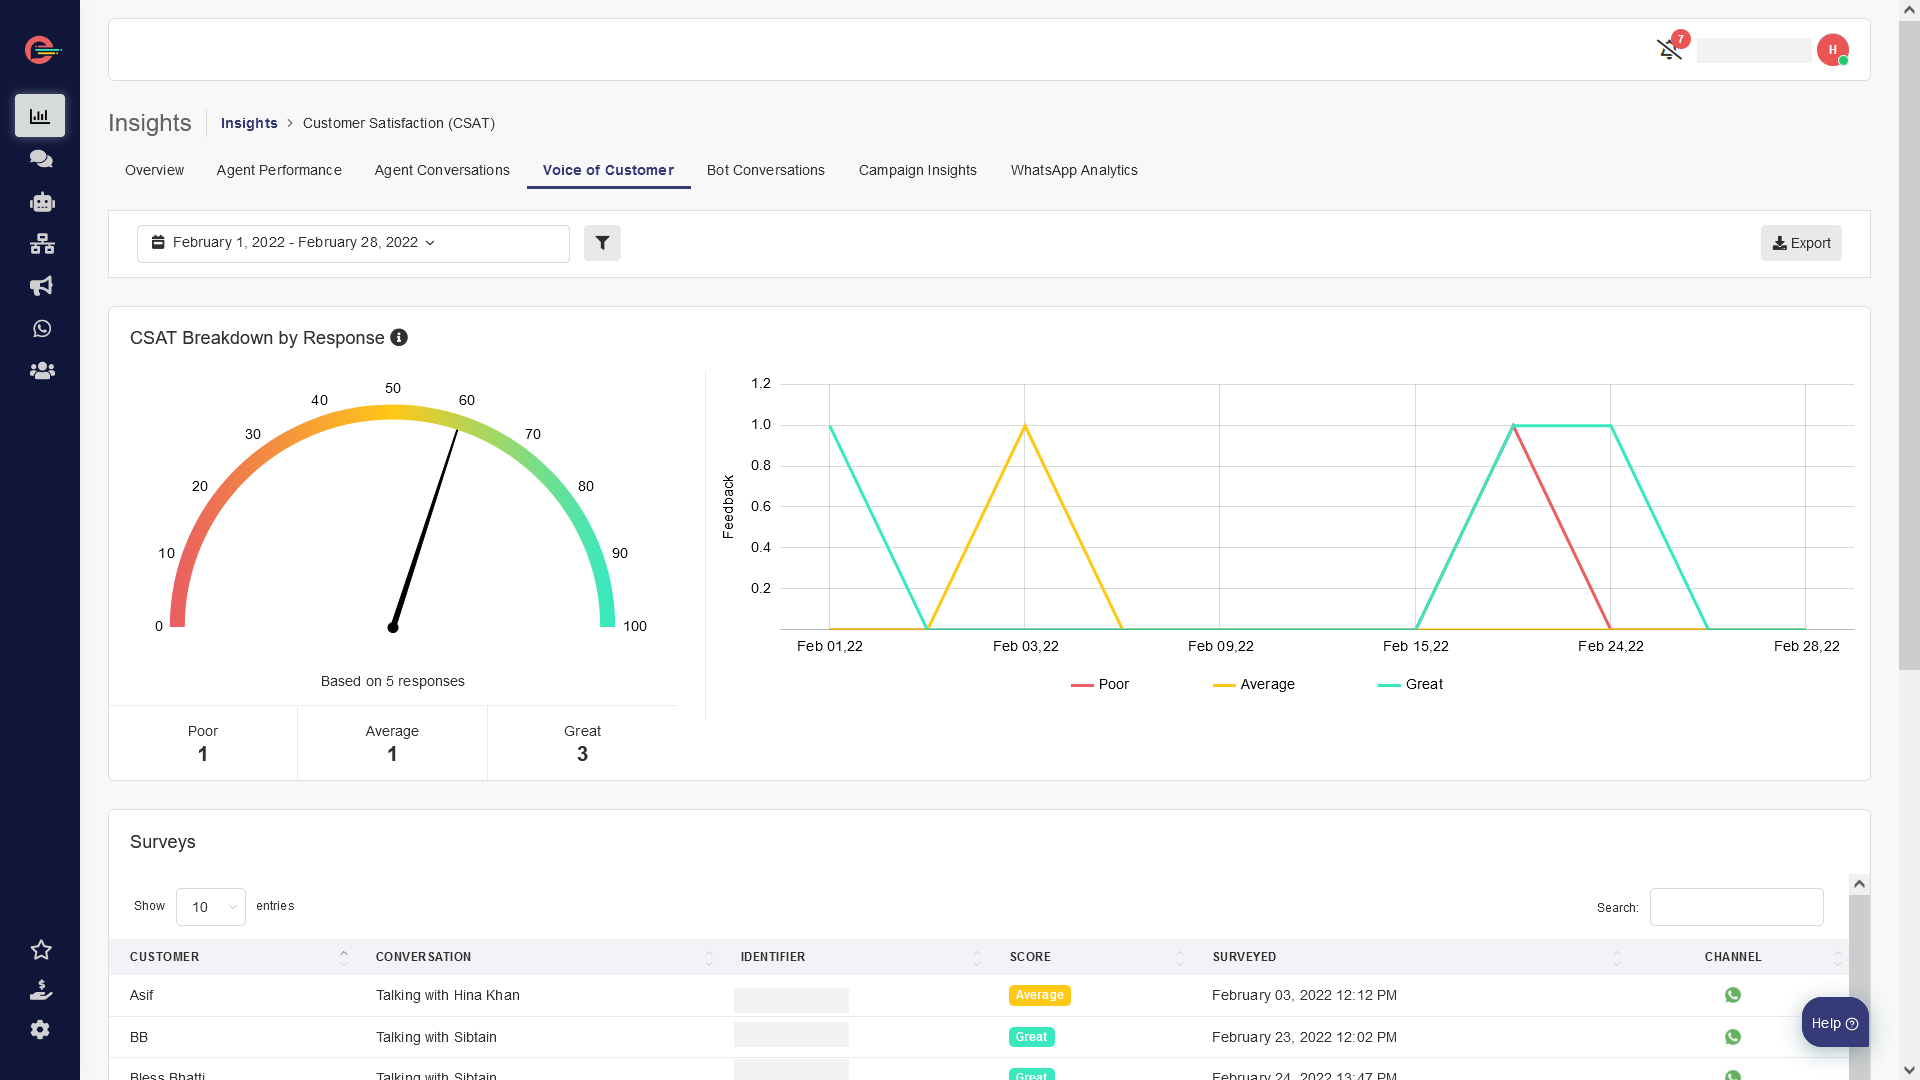Expand the Show entries count dropdown
This screenshot has width=1920, height=1080.
[x=211, y=907]
